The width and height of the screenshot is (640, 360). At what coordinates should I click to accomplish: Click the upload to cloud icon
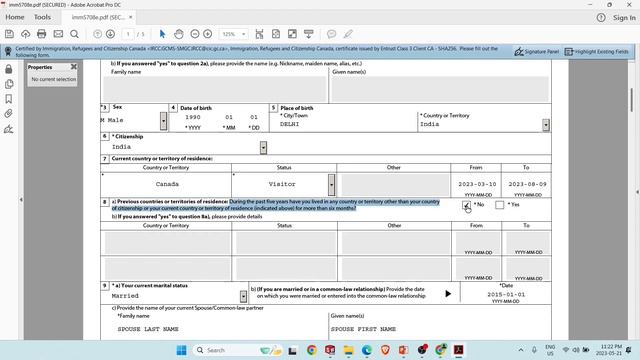pos(25,34)
